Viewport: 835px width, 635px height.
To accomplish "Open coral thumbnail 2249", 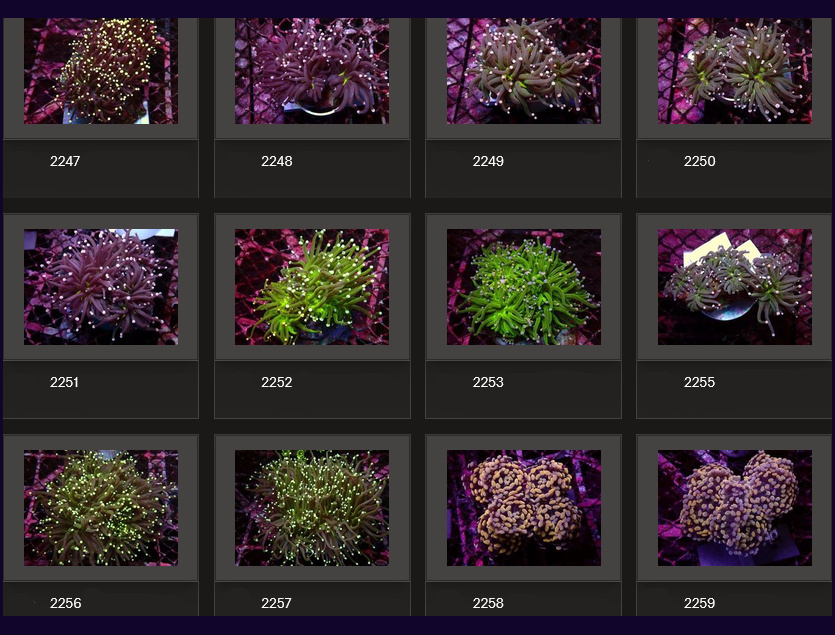I will point(523,71).
